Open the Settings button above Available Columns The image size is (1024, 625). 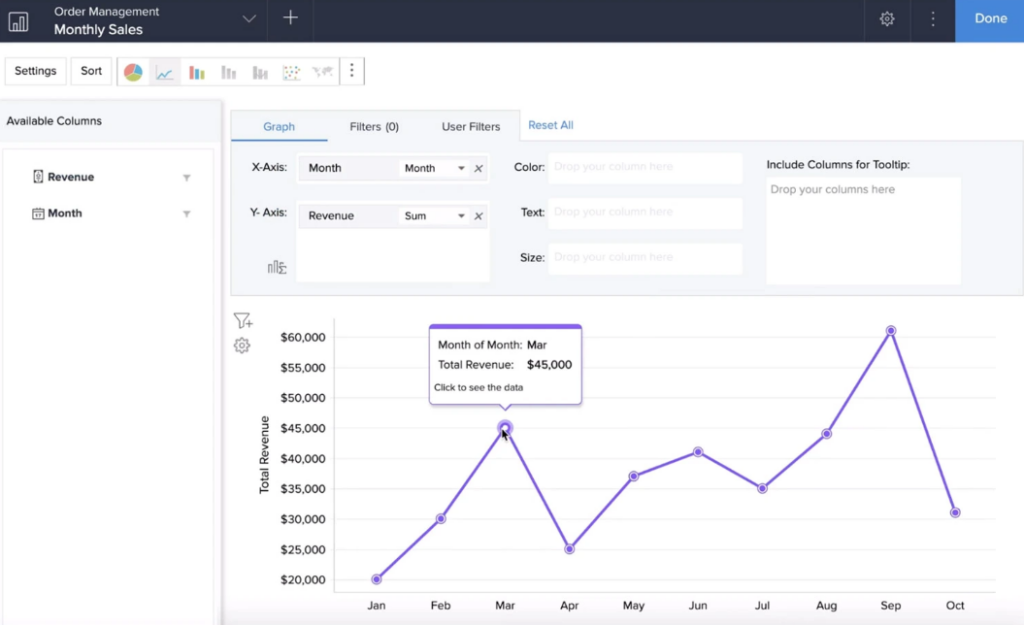[35, 71]
